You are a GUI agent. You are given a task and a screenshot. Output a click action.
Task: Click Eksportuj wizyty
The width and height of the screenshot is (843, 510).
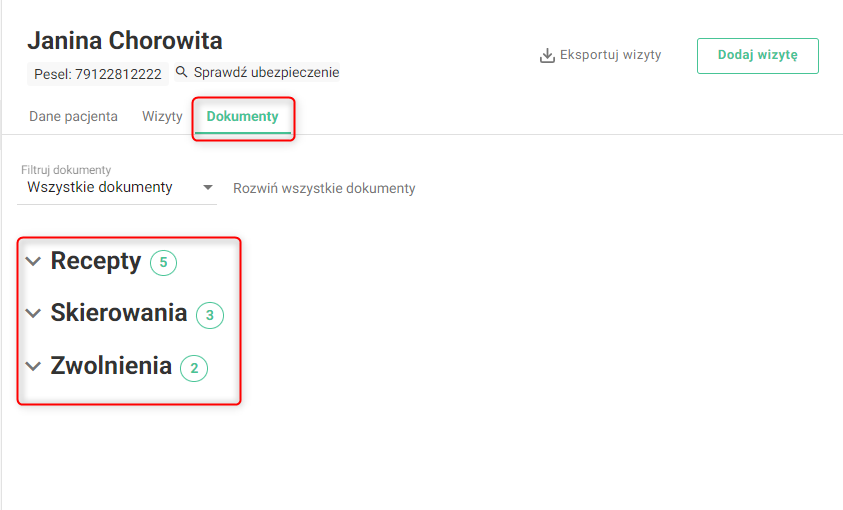(610, 55)
